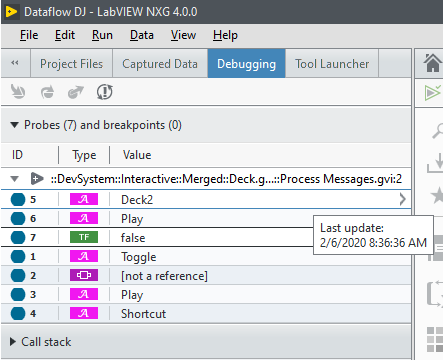Expand probe 5 details with right chevron

click(403, 199)
